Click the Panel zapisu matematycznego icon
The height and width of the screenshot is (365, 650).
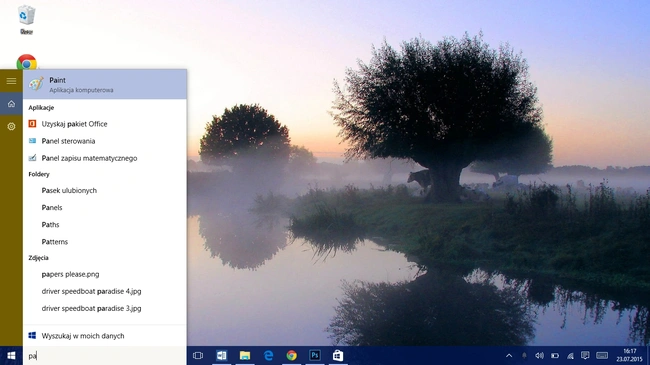pos(32,158)
